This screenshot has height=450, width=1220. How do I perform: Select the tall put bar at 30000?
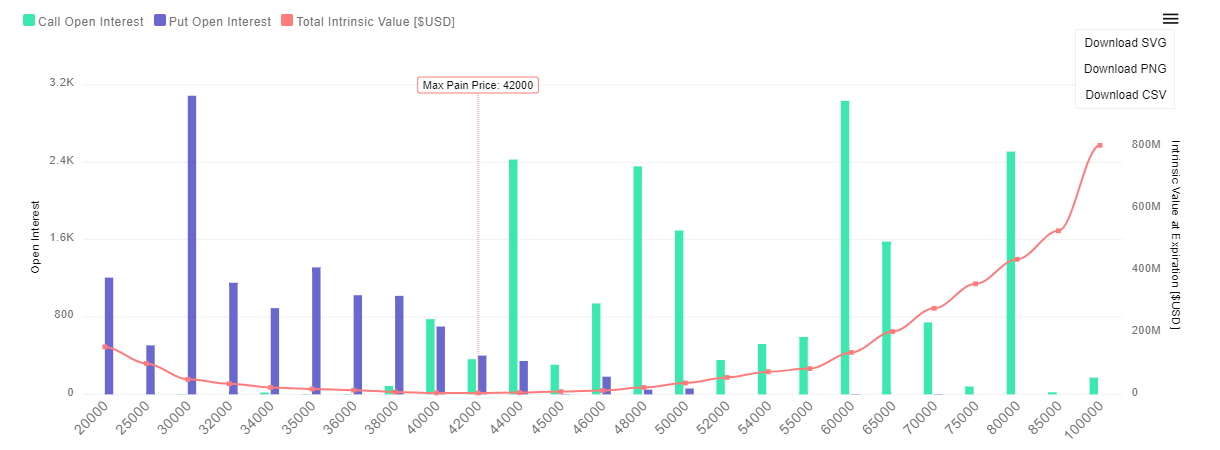pos(192,245)
